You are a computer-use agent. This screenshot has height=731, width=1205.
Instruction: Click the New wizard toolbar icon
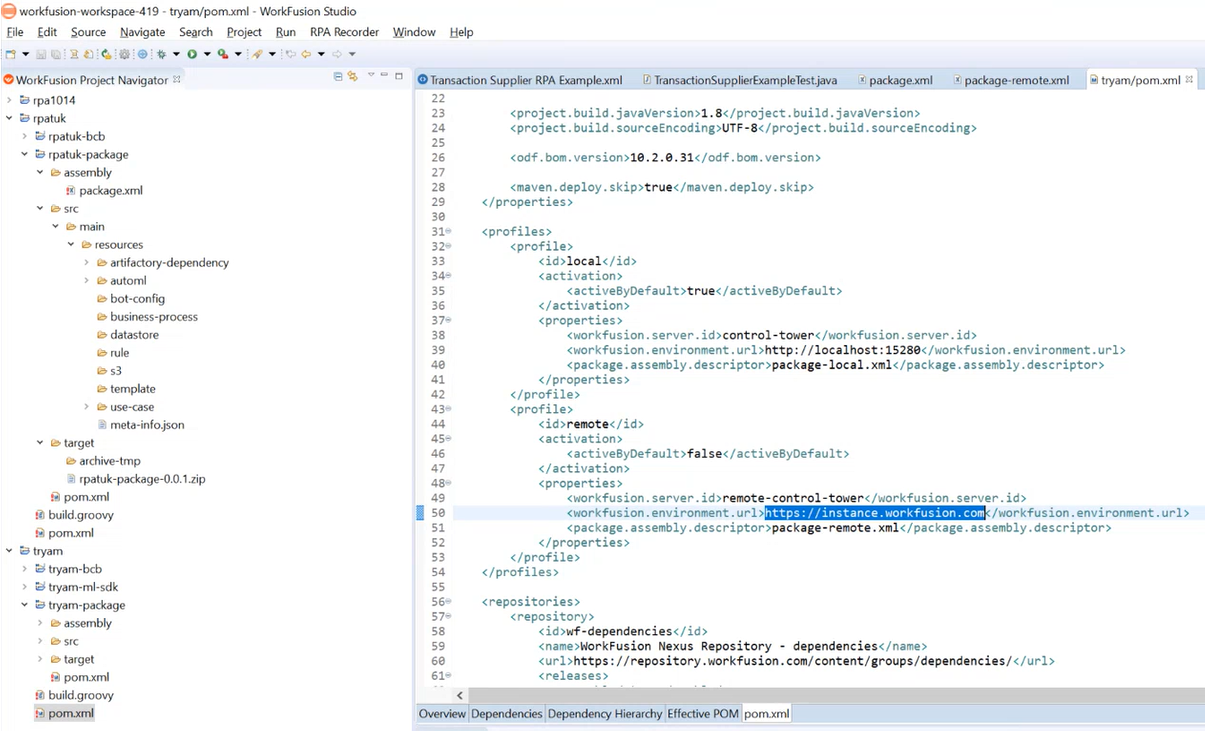pyautogui.click(x=11, y=54)
